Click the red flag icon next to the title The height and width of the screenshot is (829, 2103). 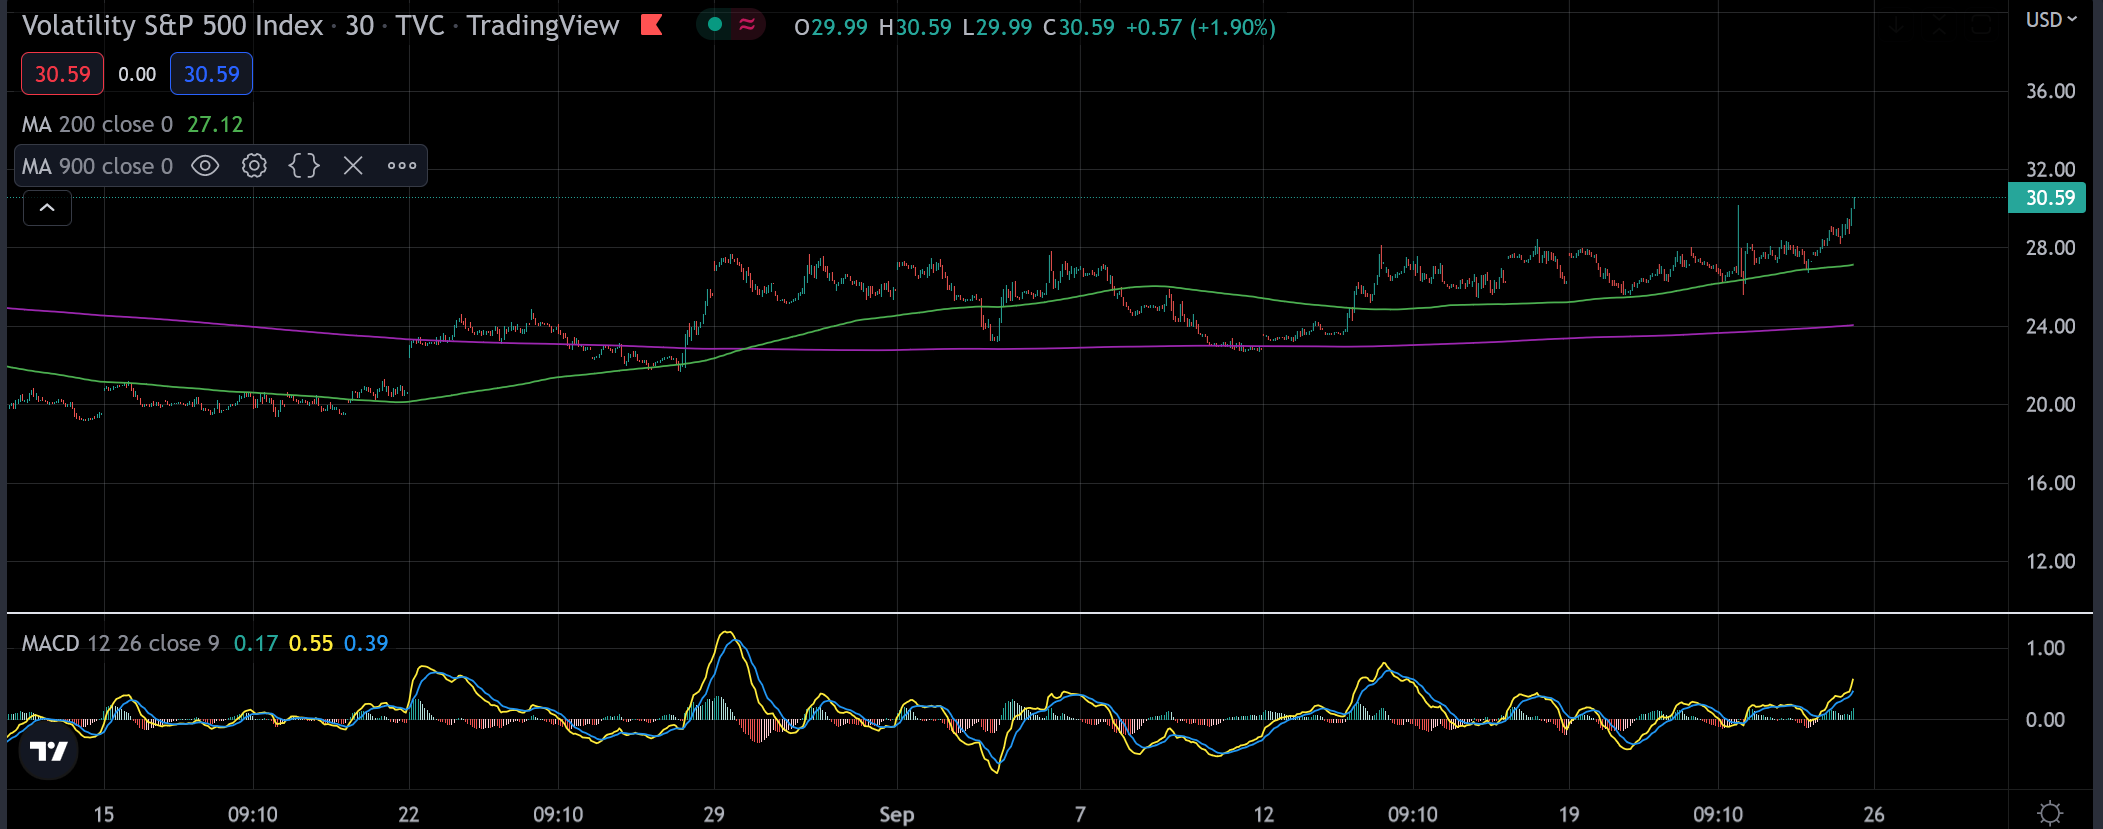652,25
